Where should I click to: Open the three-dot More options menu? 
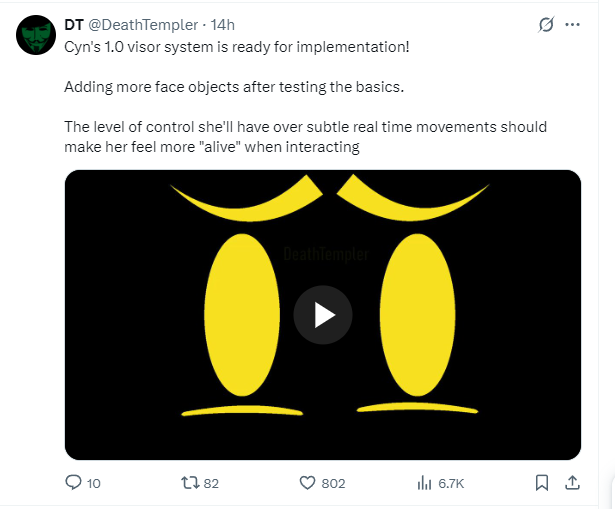pos(572,24)
